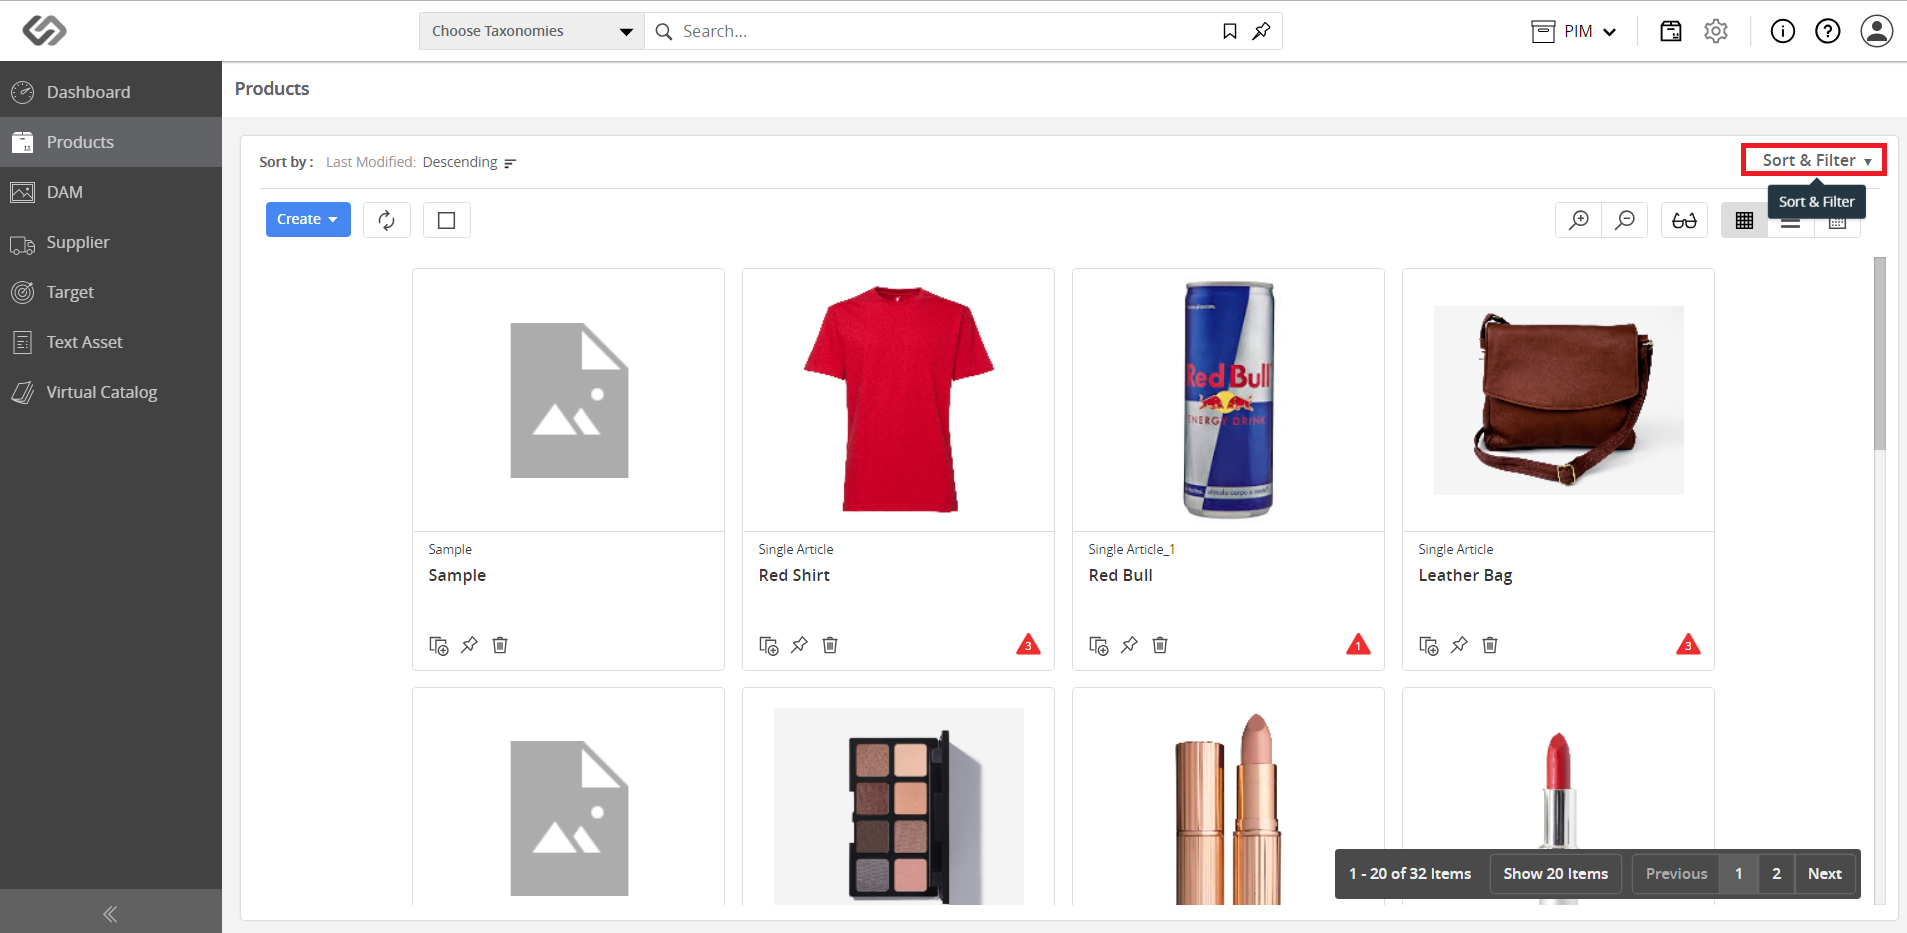Click the Last Modified sort label
Viewport: 1907px width, 933px height.
pos(370,162)
